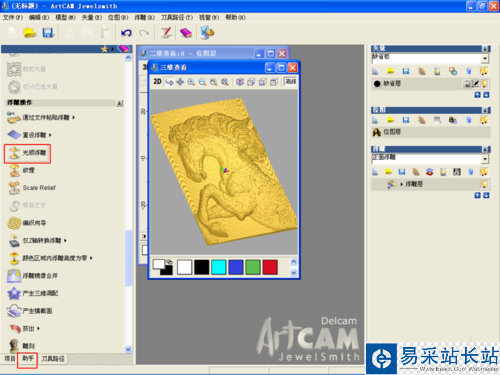Click the assistant panel scroll-down arrow

point(128,349)
